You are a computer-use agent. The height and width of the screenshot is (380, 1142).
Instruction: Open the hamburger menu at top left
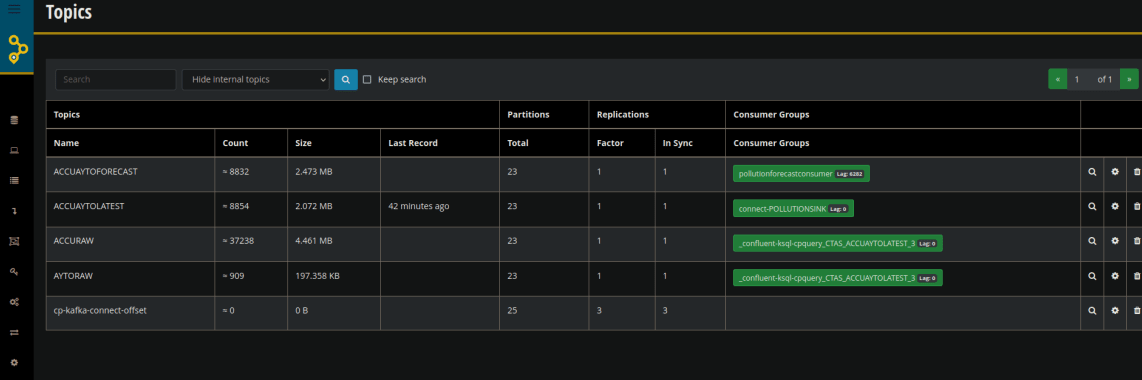[x=14, y=9]
